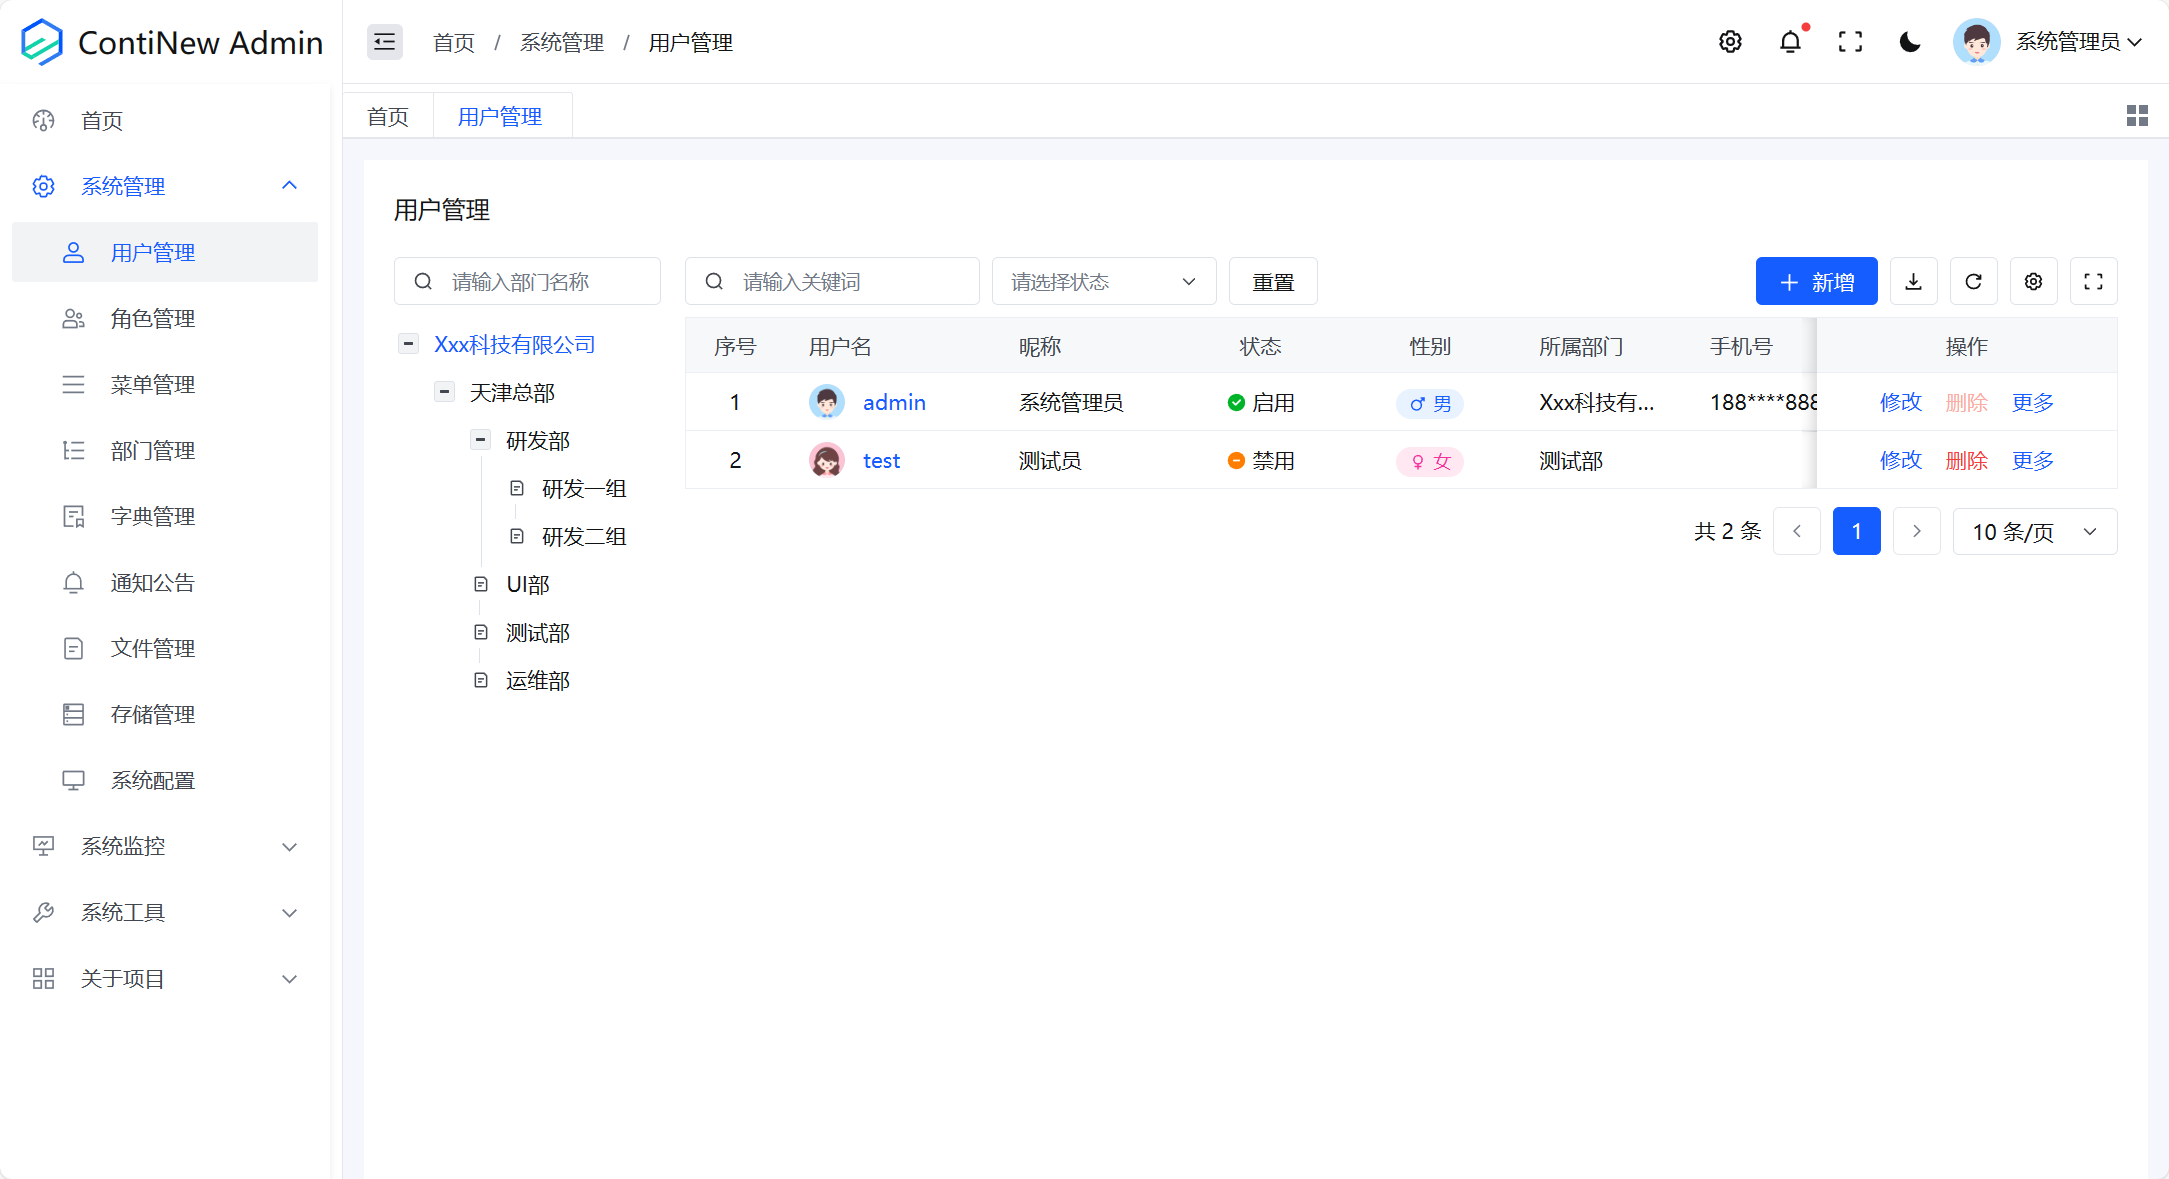This screenshot has width=2169, height=1179.
Task: Open table column settings gear
Action: tap(2033, 281)
